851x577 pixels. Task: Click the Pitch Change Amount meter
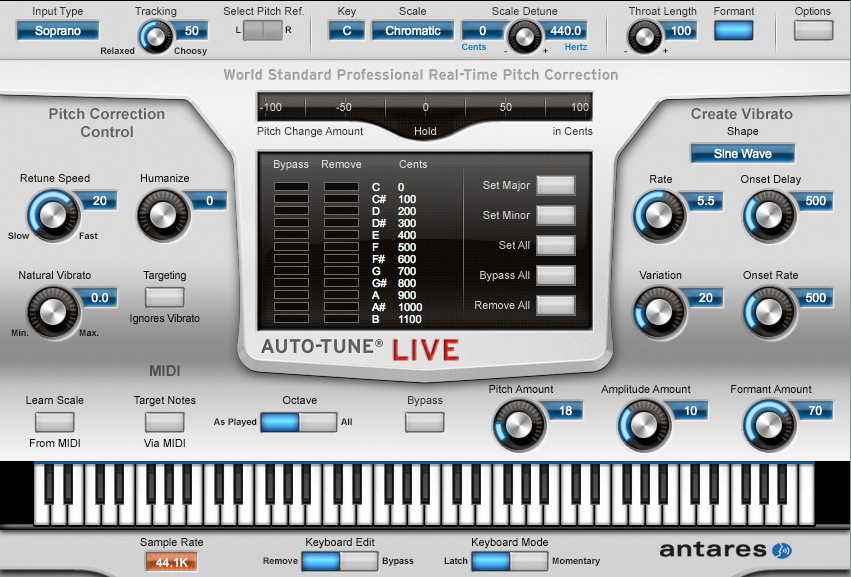point(425,107)
